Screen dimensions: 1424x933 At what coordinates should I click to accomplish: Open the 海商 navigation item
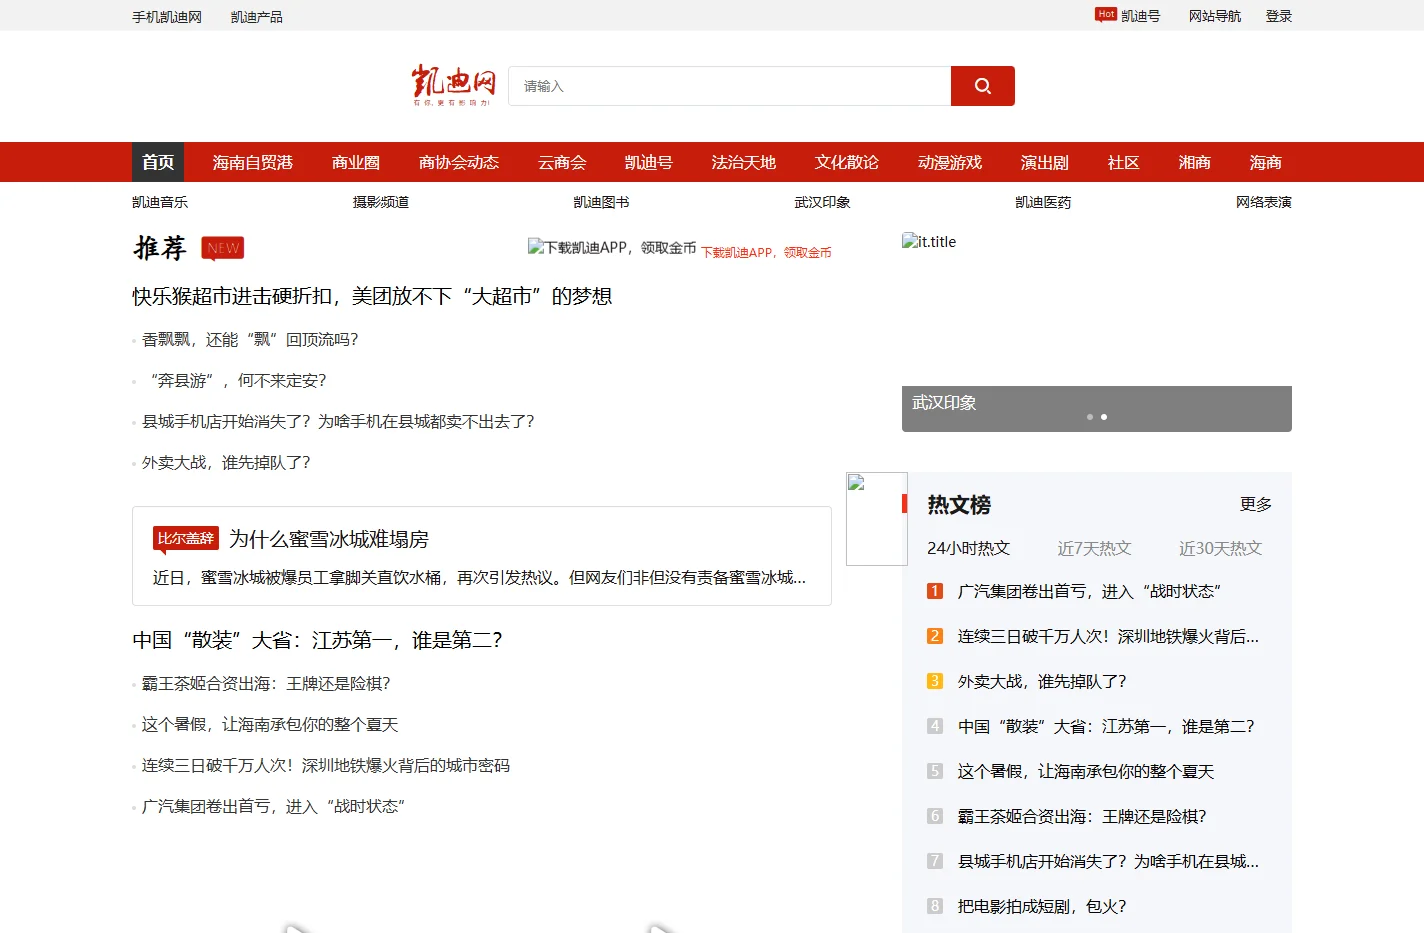tap(1266, 162)
